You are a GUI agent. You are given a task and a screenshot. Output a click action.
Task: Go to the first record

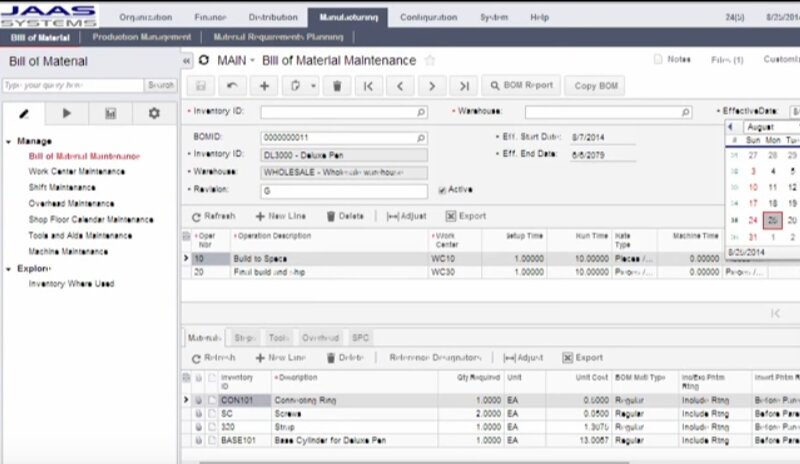[x=368, y=86]
